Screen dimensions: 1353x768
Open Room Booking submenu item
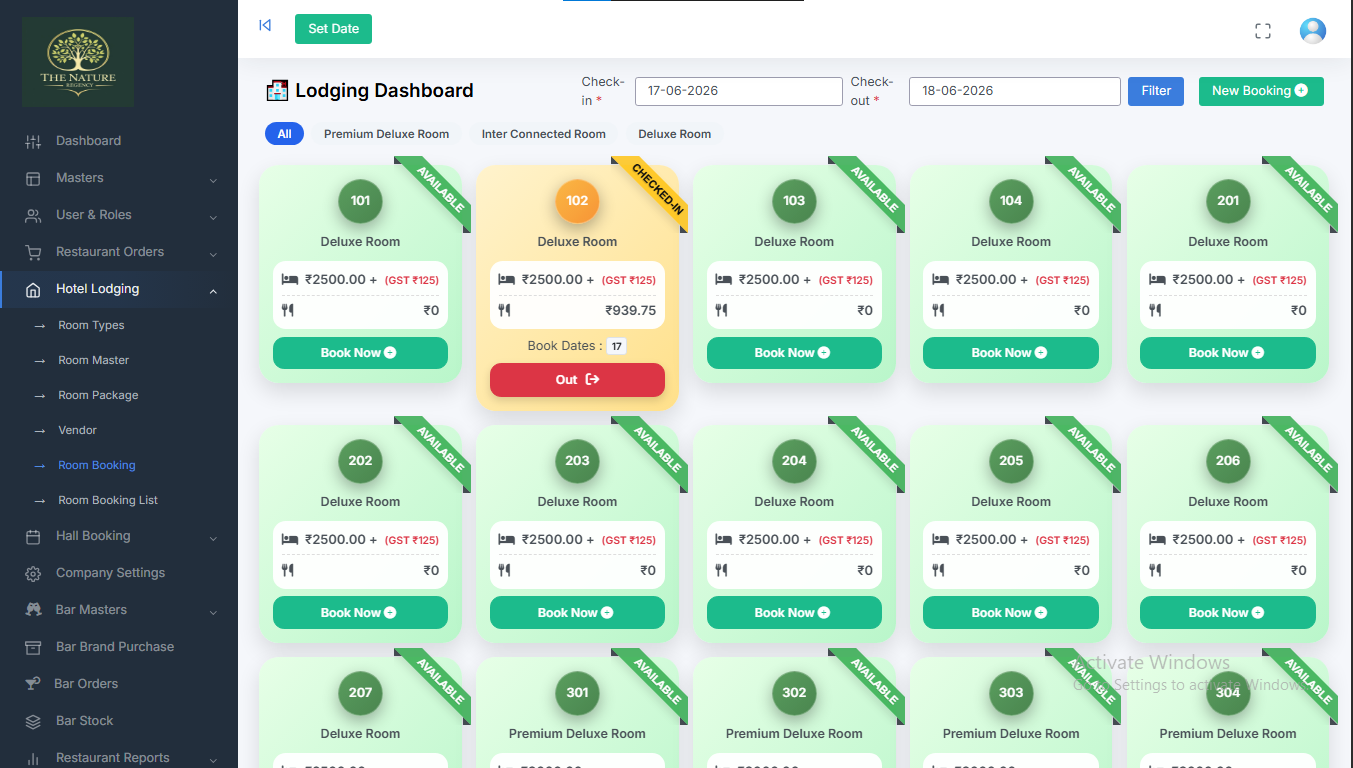97,465
